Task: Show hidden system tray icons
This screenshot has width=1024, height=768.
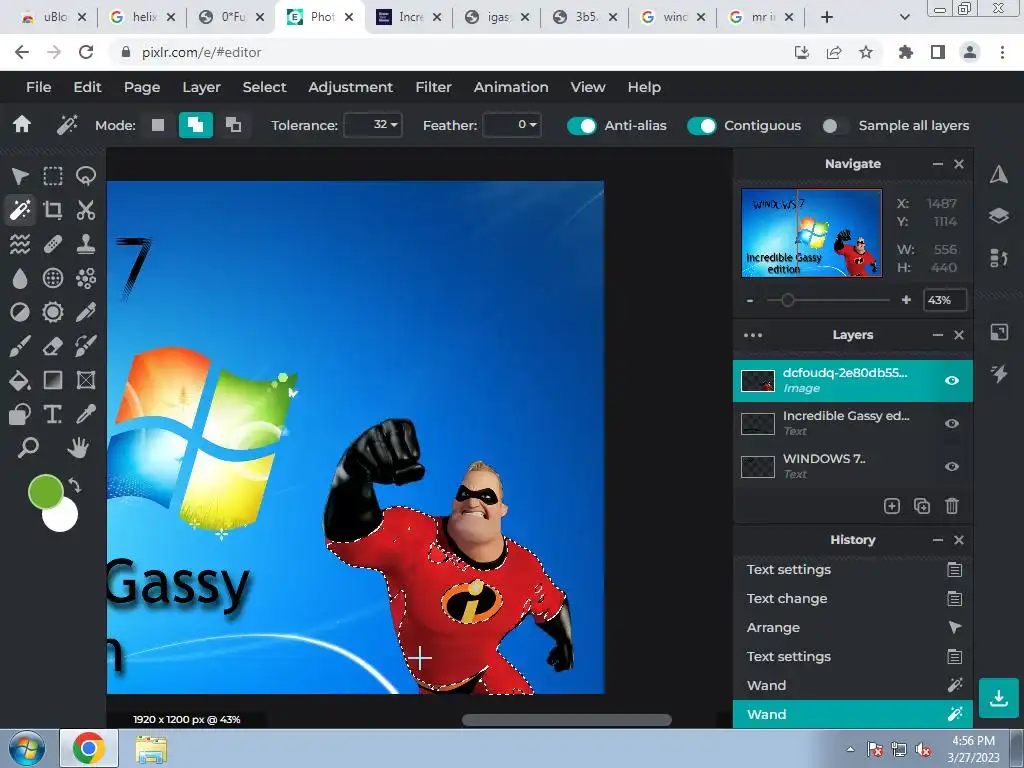Action: pos(850,749)
